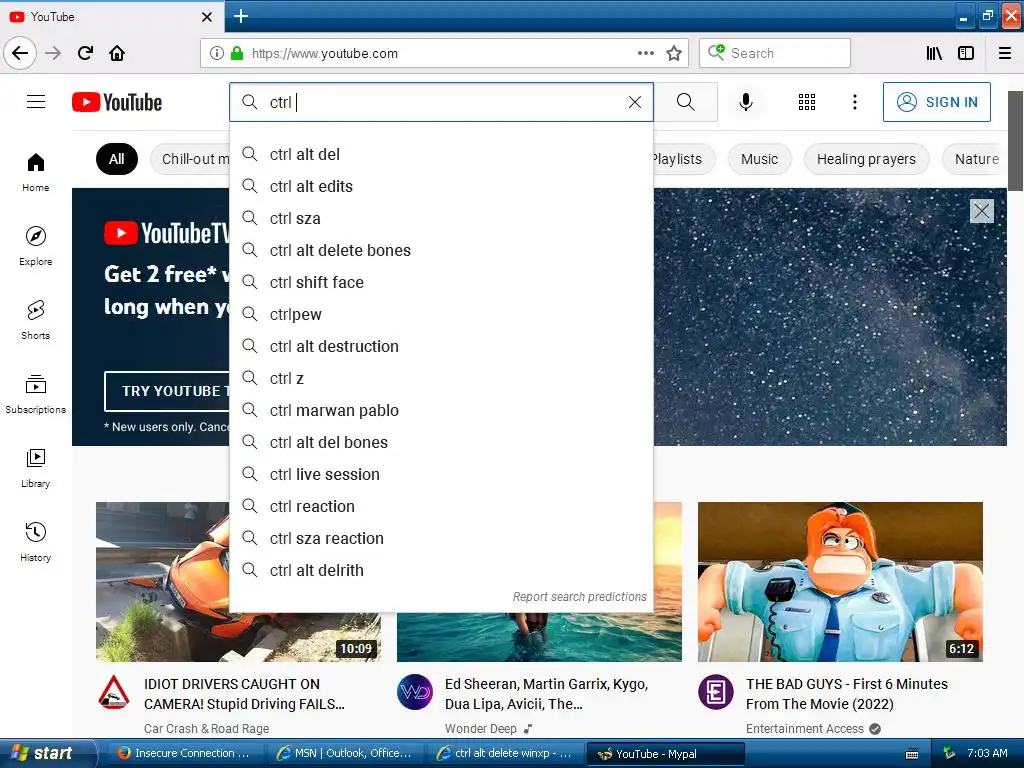The image size is (1024, 768).
Task: Select the Healing prayers filter chip
Action: click(x=866, y=159)
